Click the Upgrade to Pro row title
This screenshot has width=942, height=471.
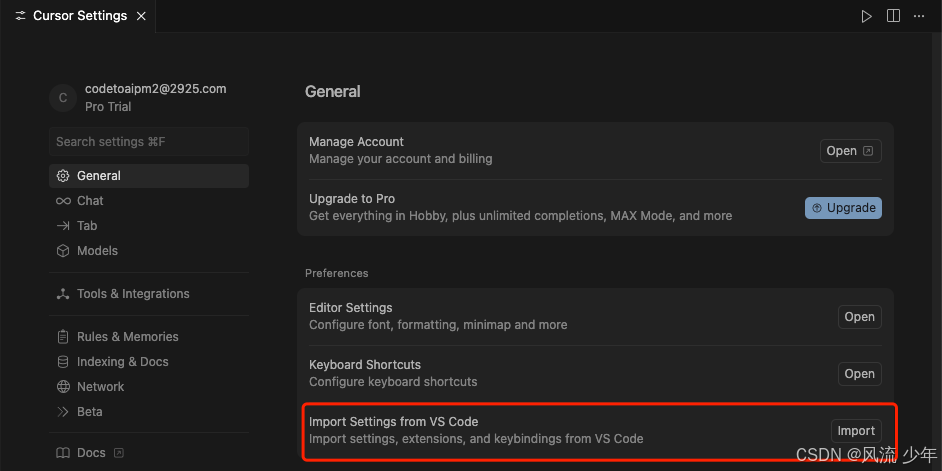tap(352, 199)
